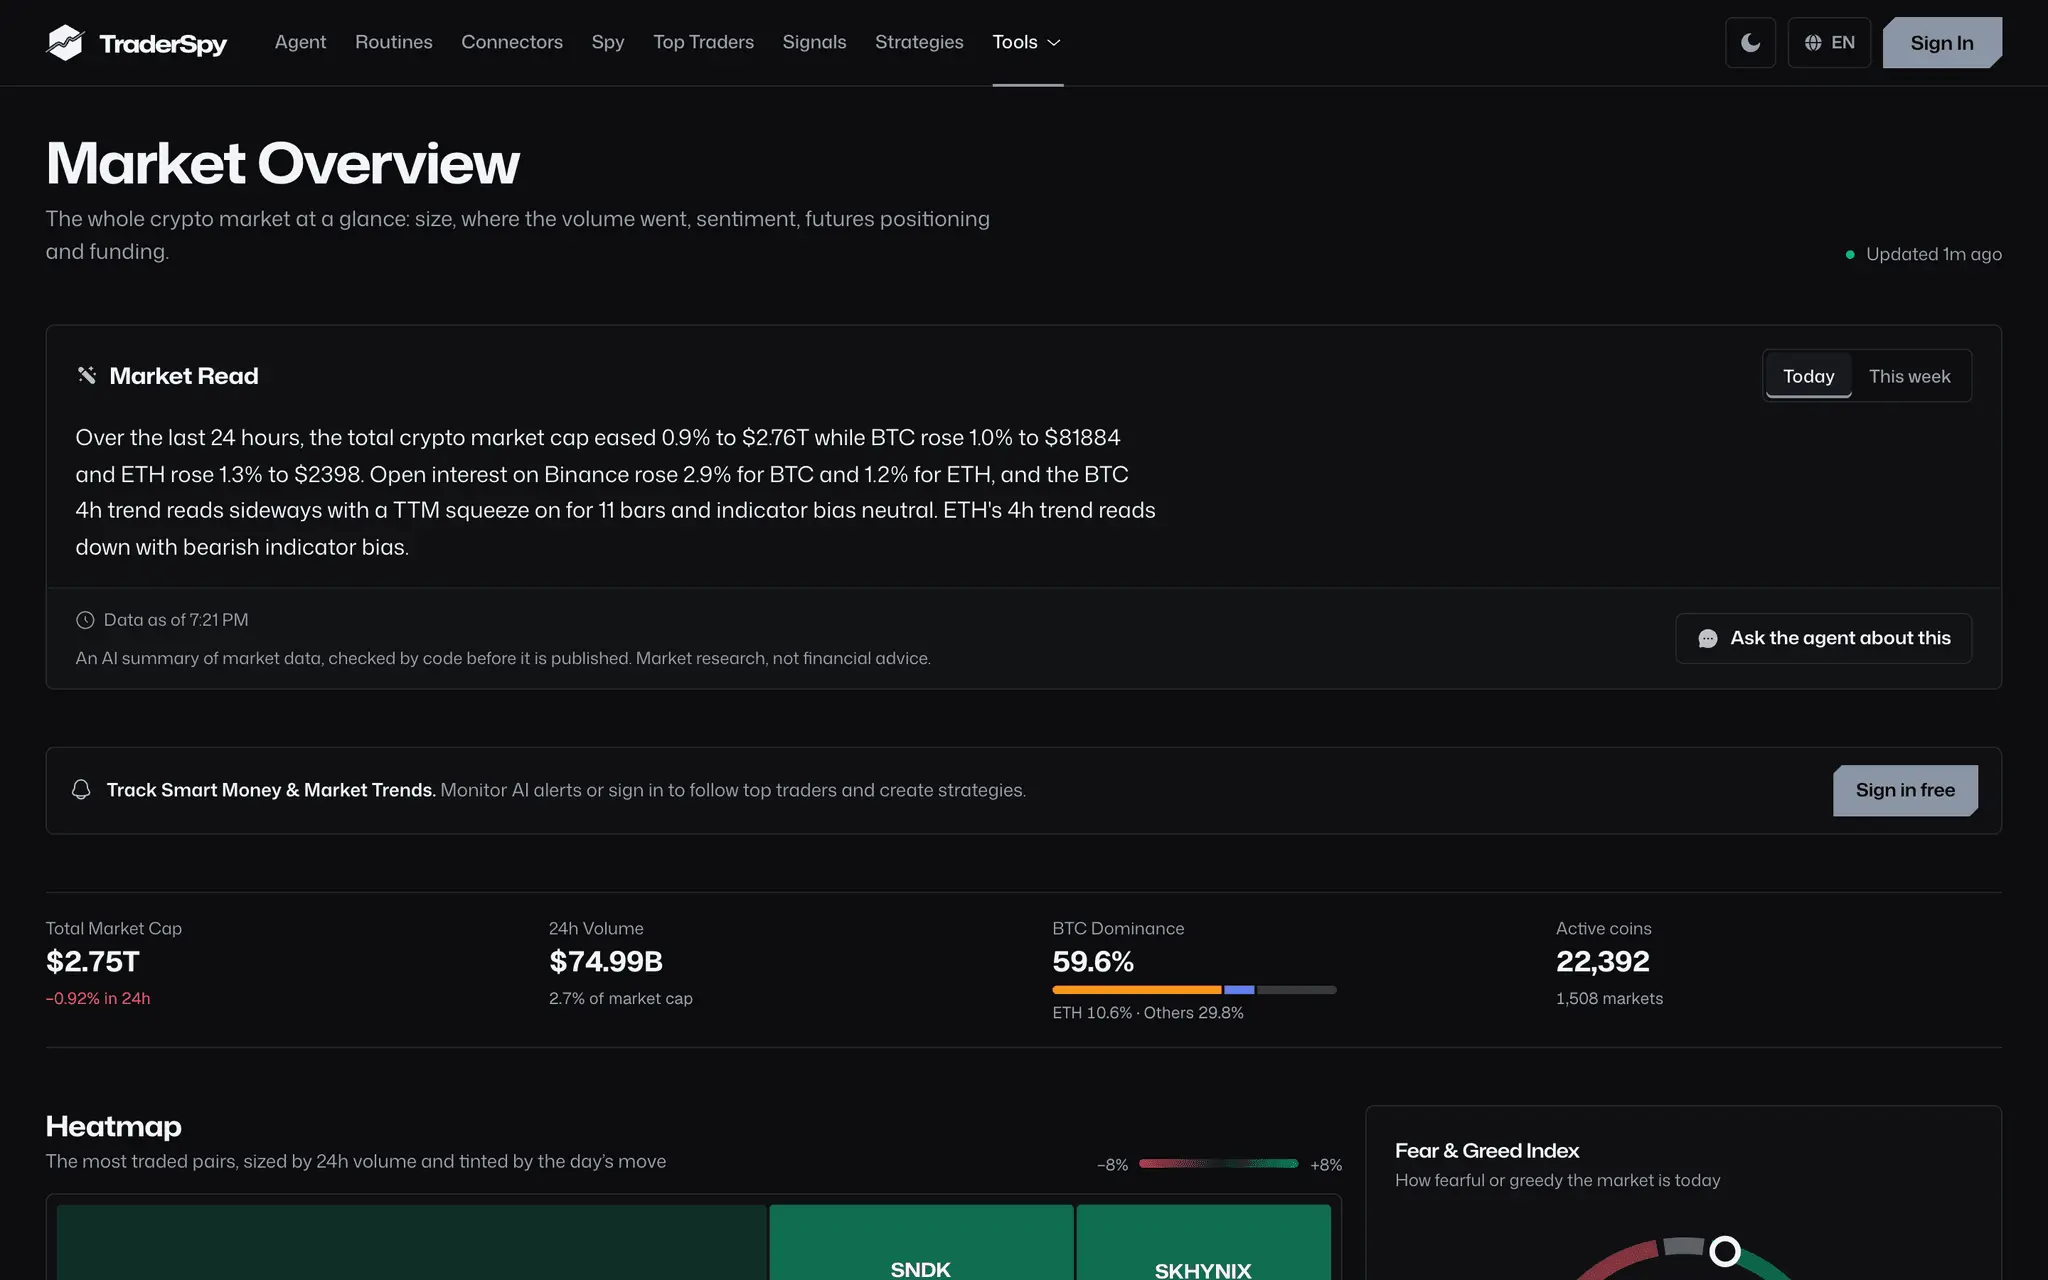Click the 1,508 markets label

[x=1609, y=998]
